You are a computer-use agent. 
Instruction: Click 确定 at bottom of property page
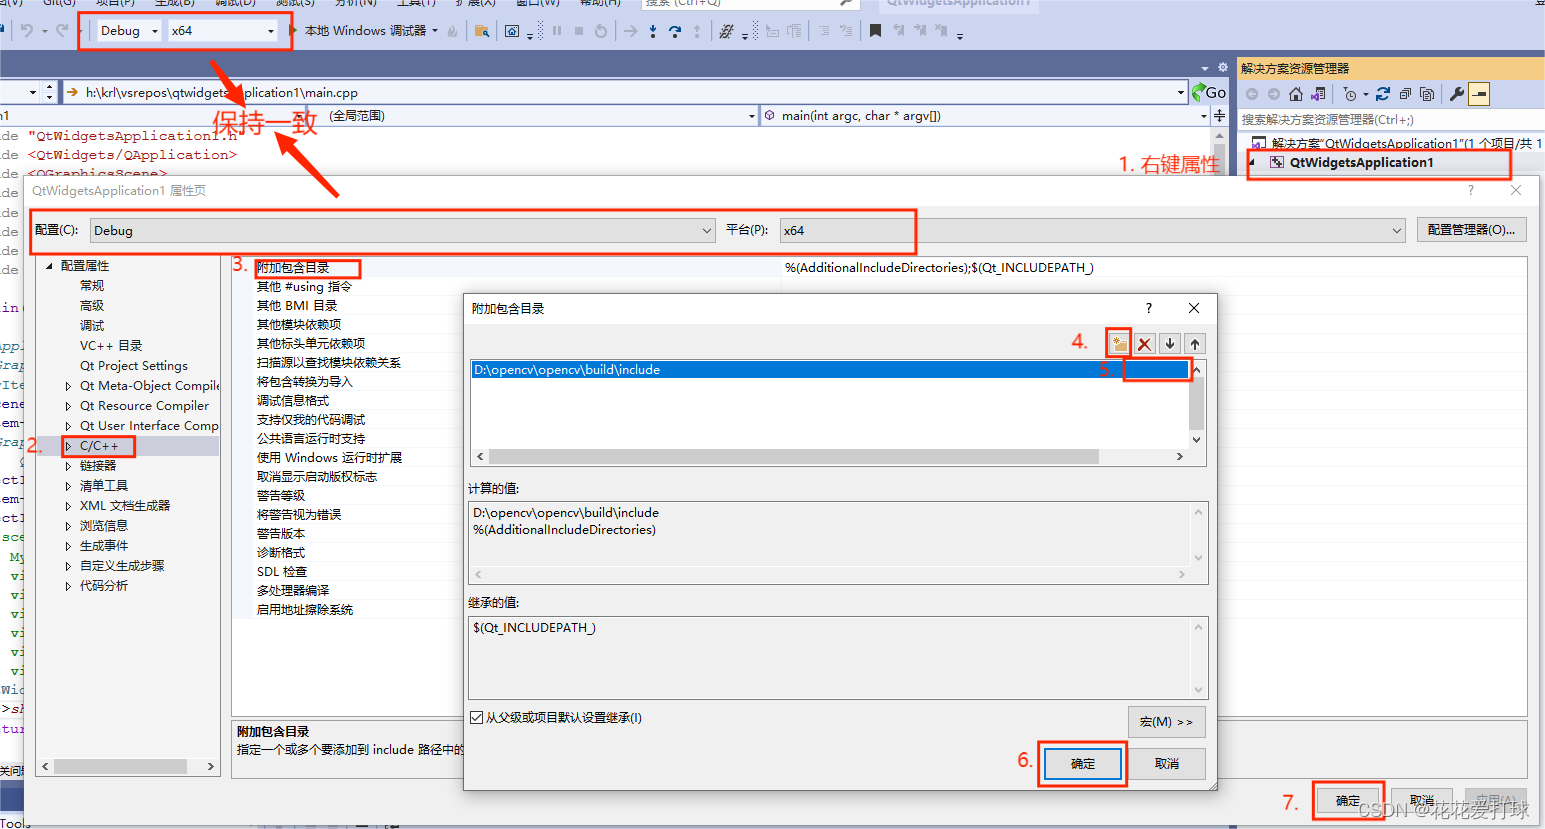[x=1348, y=801]
